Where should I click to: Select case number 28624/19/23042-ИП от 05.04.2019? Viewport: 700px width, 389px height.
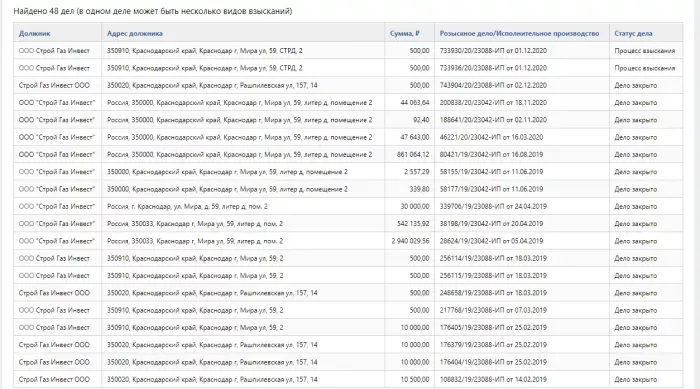coord(491,241)
